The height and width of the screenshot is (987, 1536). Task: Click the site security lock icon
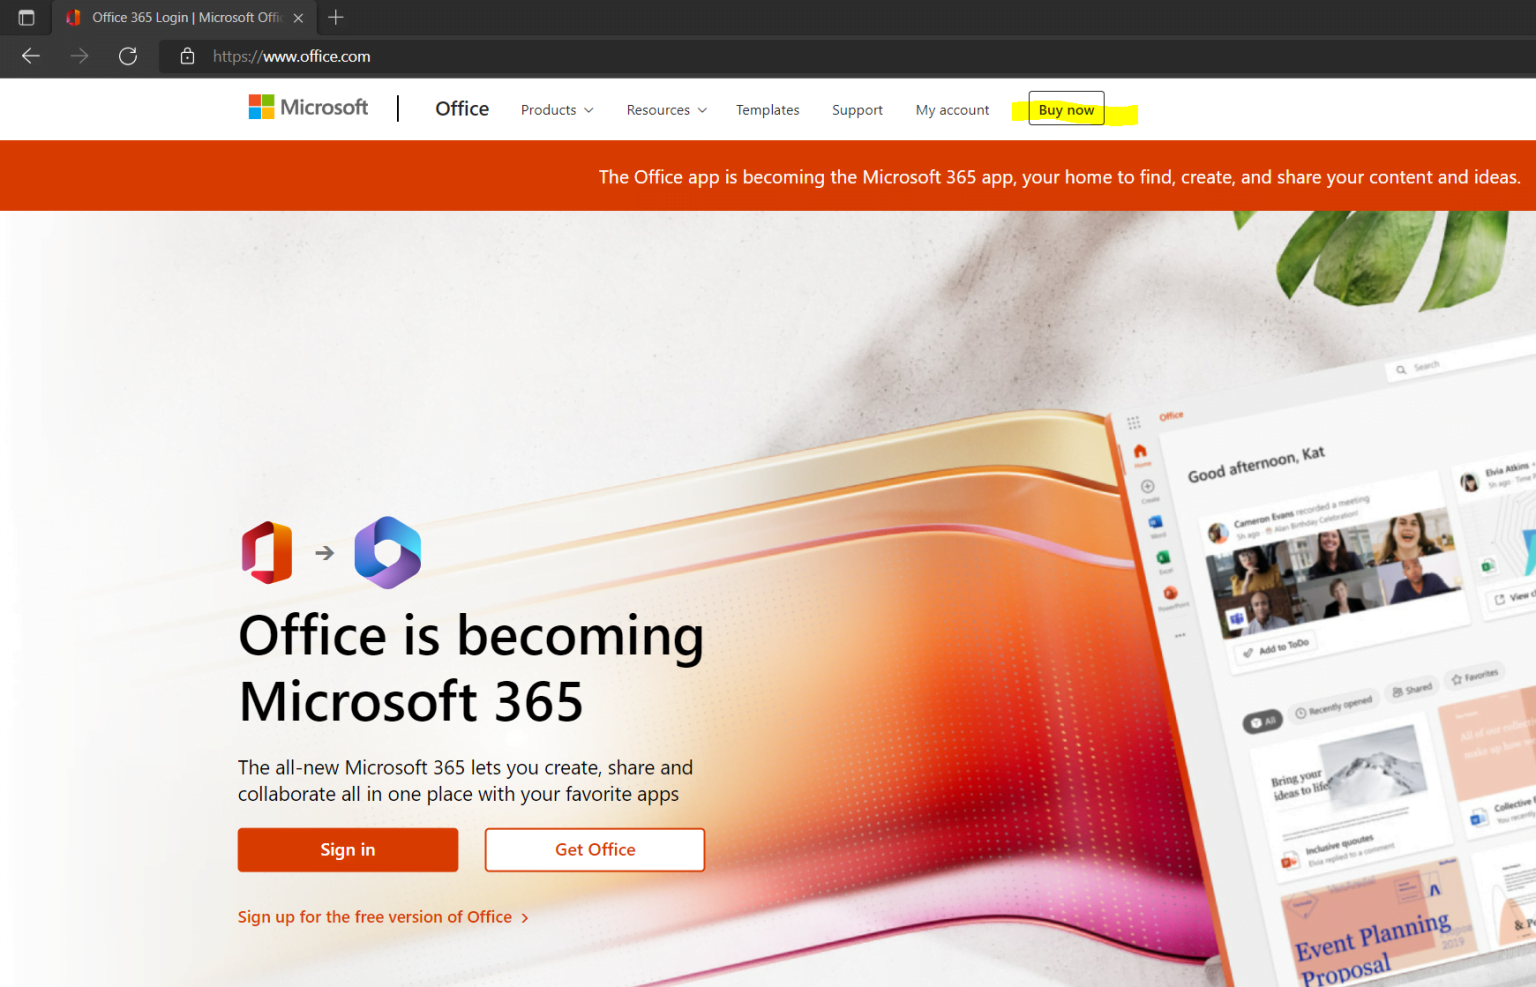[x=186, y=56]
